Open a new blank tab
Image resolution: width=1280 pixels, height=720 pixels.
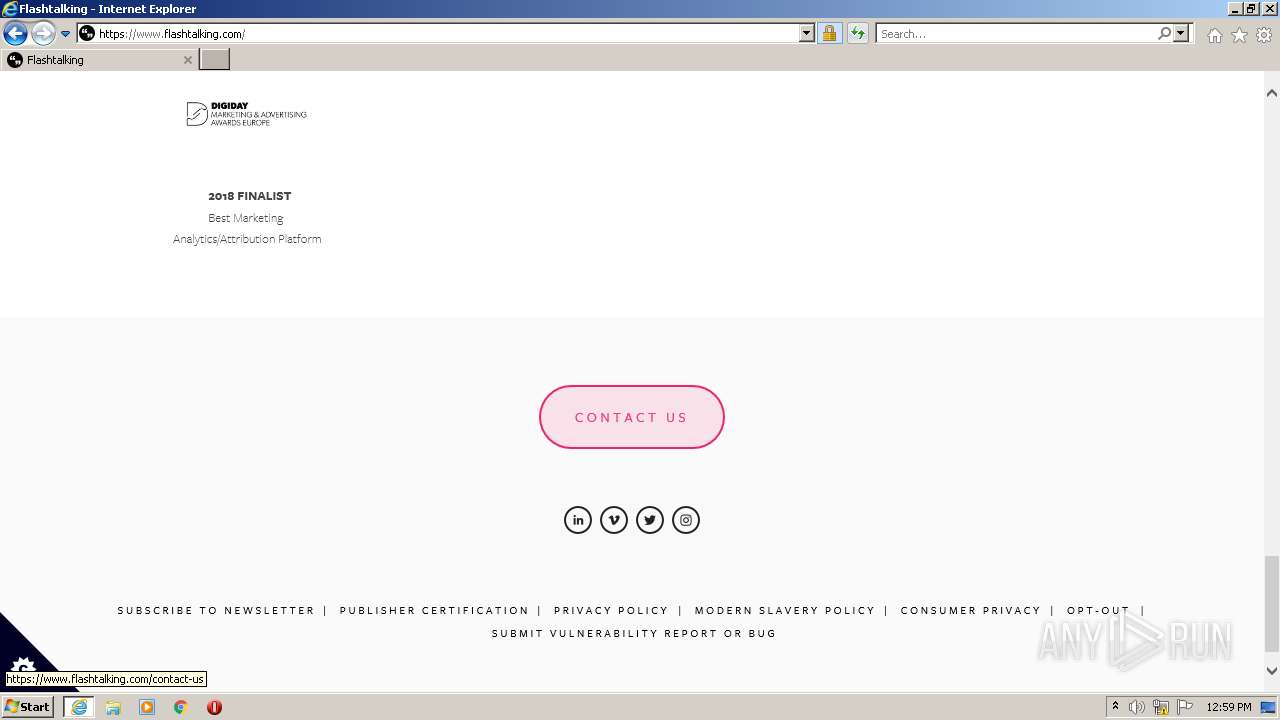tap(215, 60)
